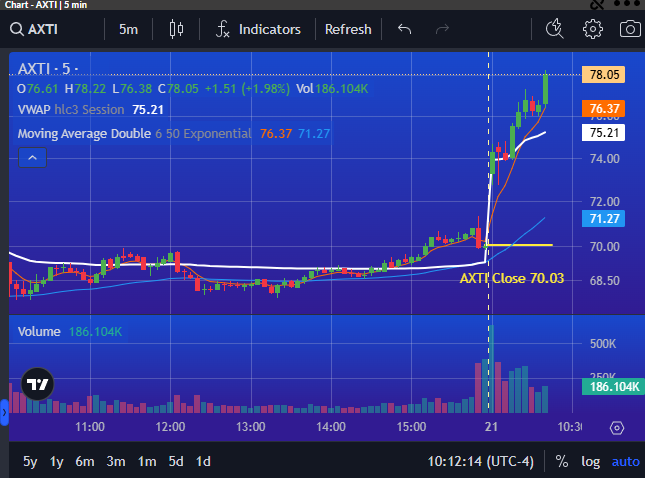Toggle auto scale mode

tap(625, 462)
